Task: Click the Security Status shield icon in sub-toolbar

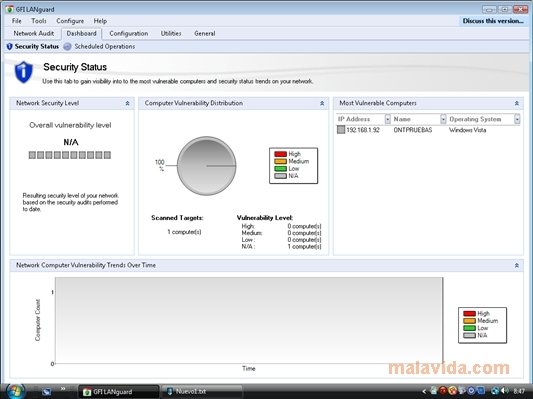Action: 10,47
